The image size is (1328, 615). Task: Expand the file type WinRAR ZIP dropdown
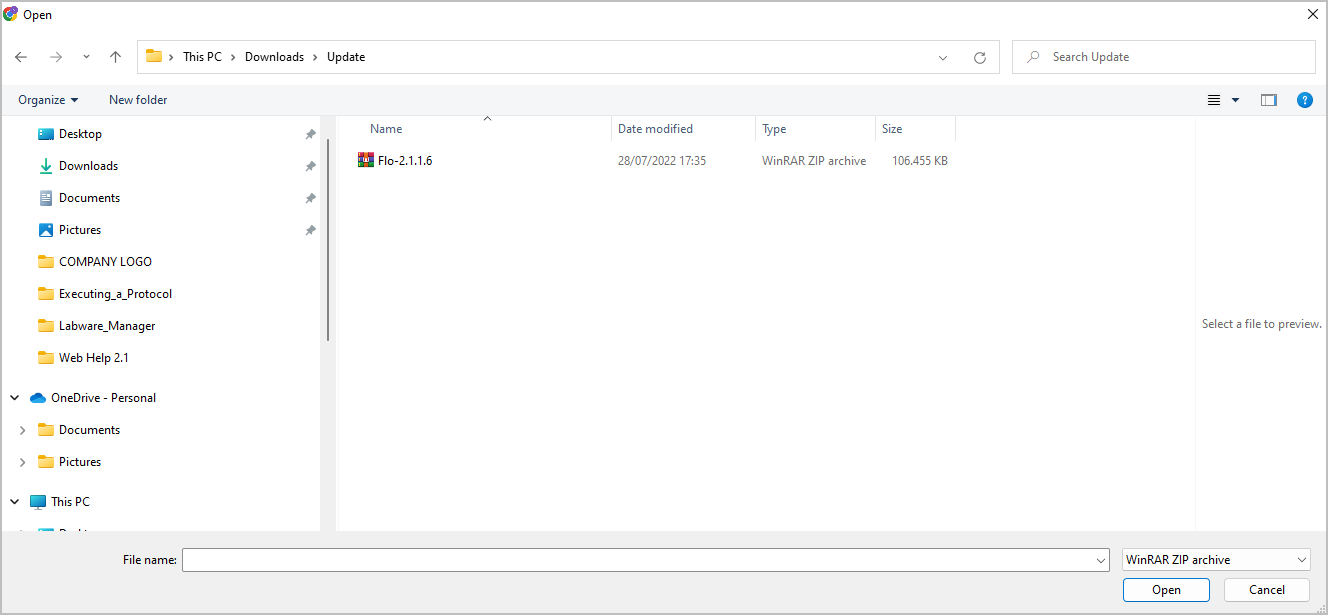tap(1215, 560)
